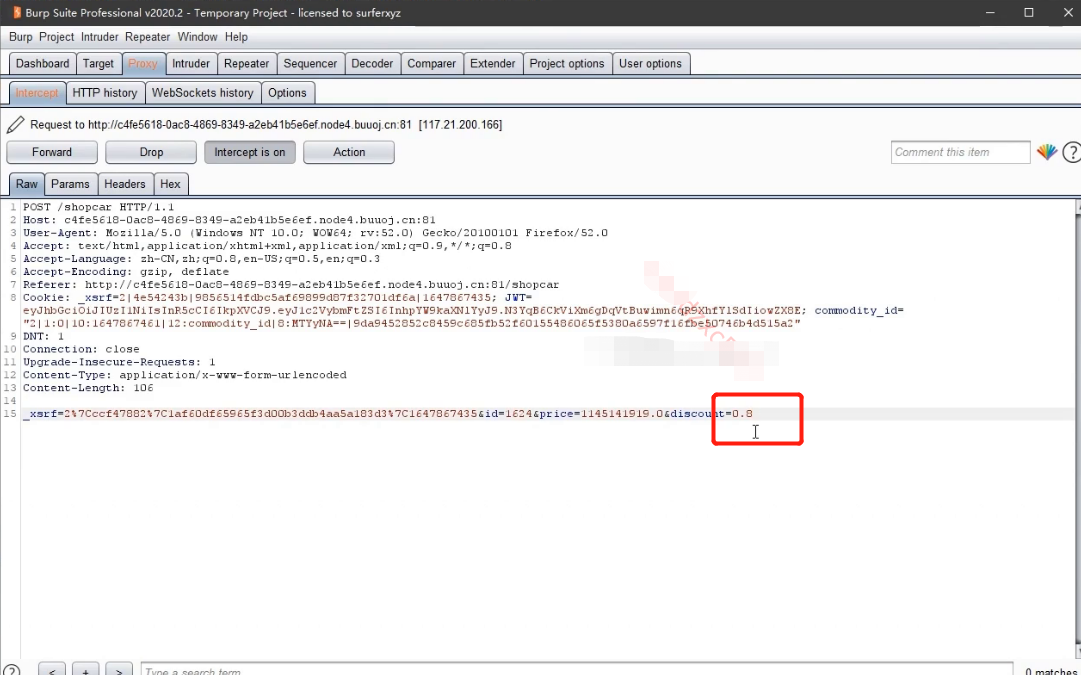Open the Help menu
Viewport: 1081px width, 675px height.
click(236, 37)
